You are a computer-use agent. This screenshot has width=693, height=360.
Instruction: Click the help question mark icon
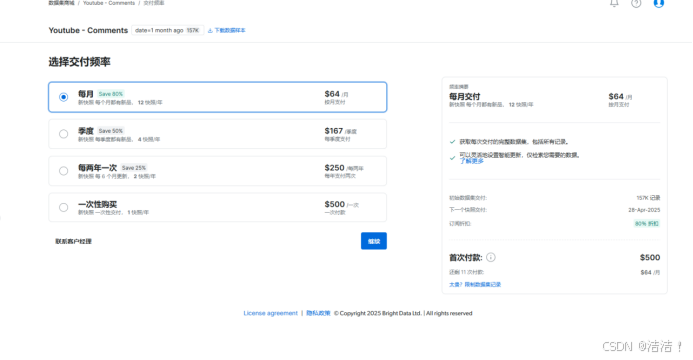(x=636, y=3)
